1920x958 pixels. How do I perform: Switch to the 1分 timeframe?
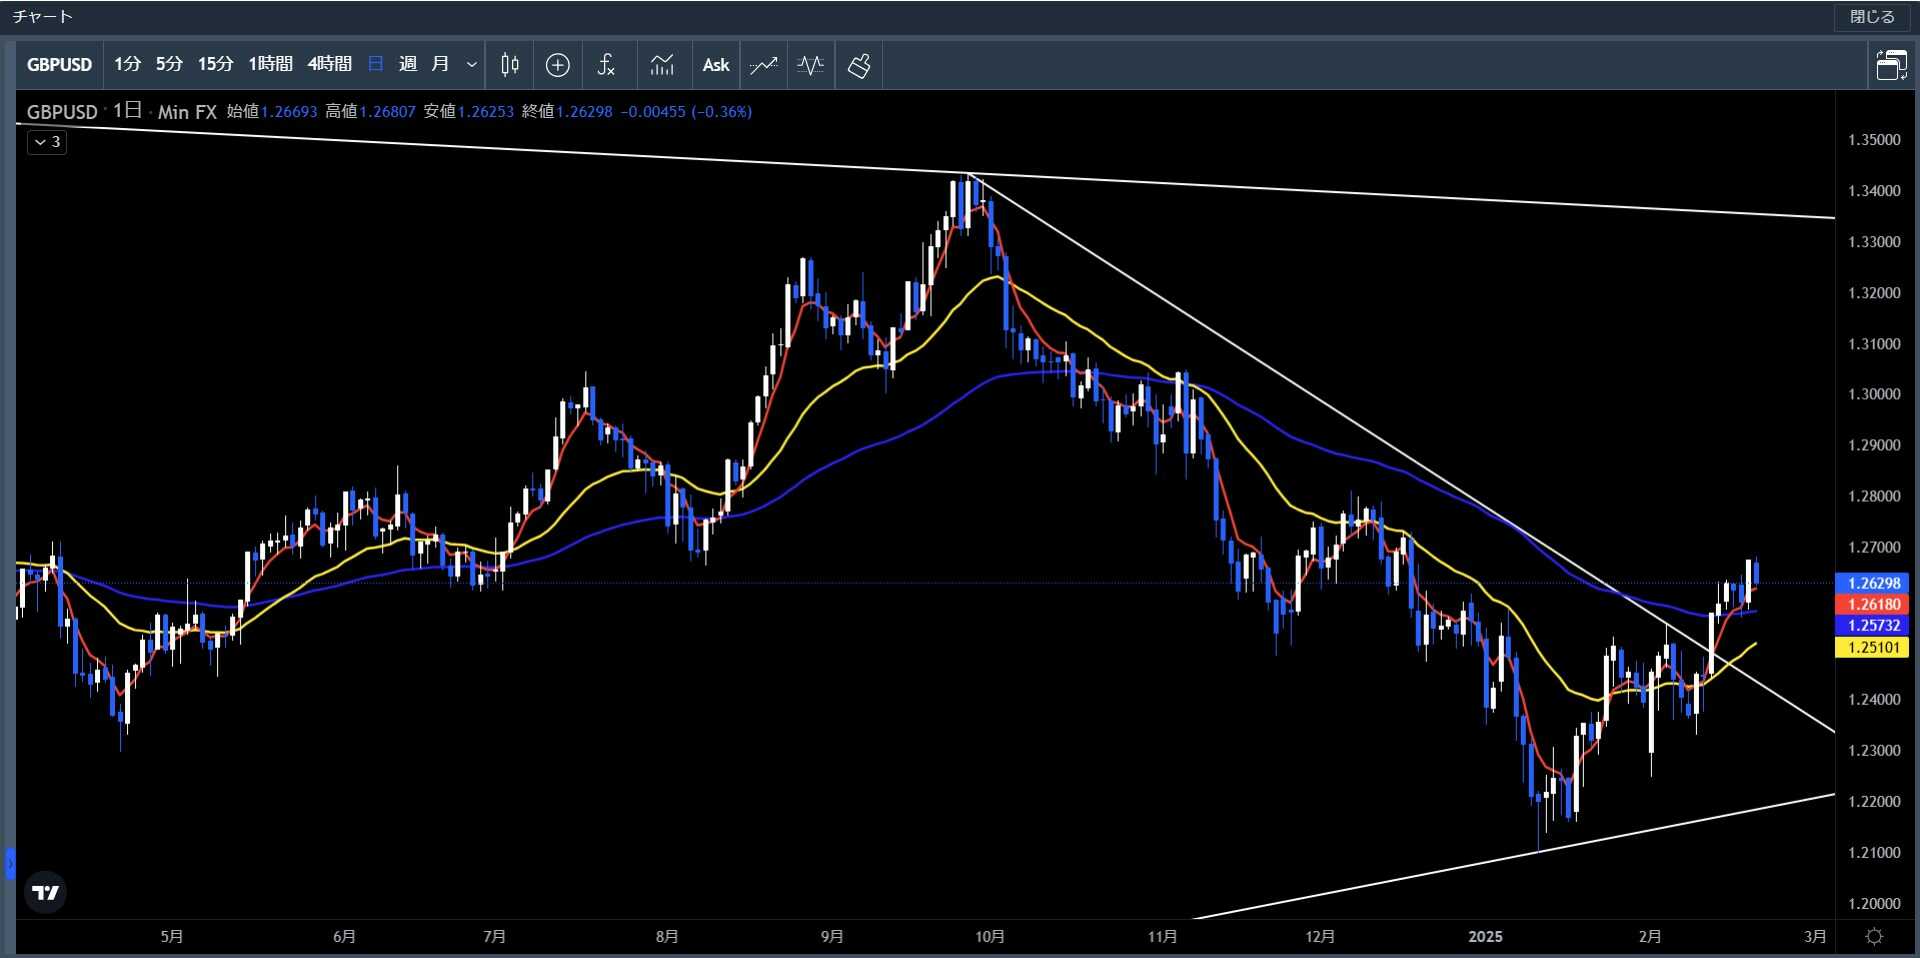click(127, 65)
